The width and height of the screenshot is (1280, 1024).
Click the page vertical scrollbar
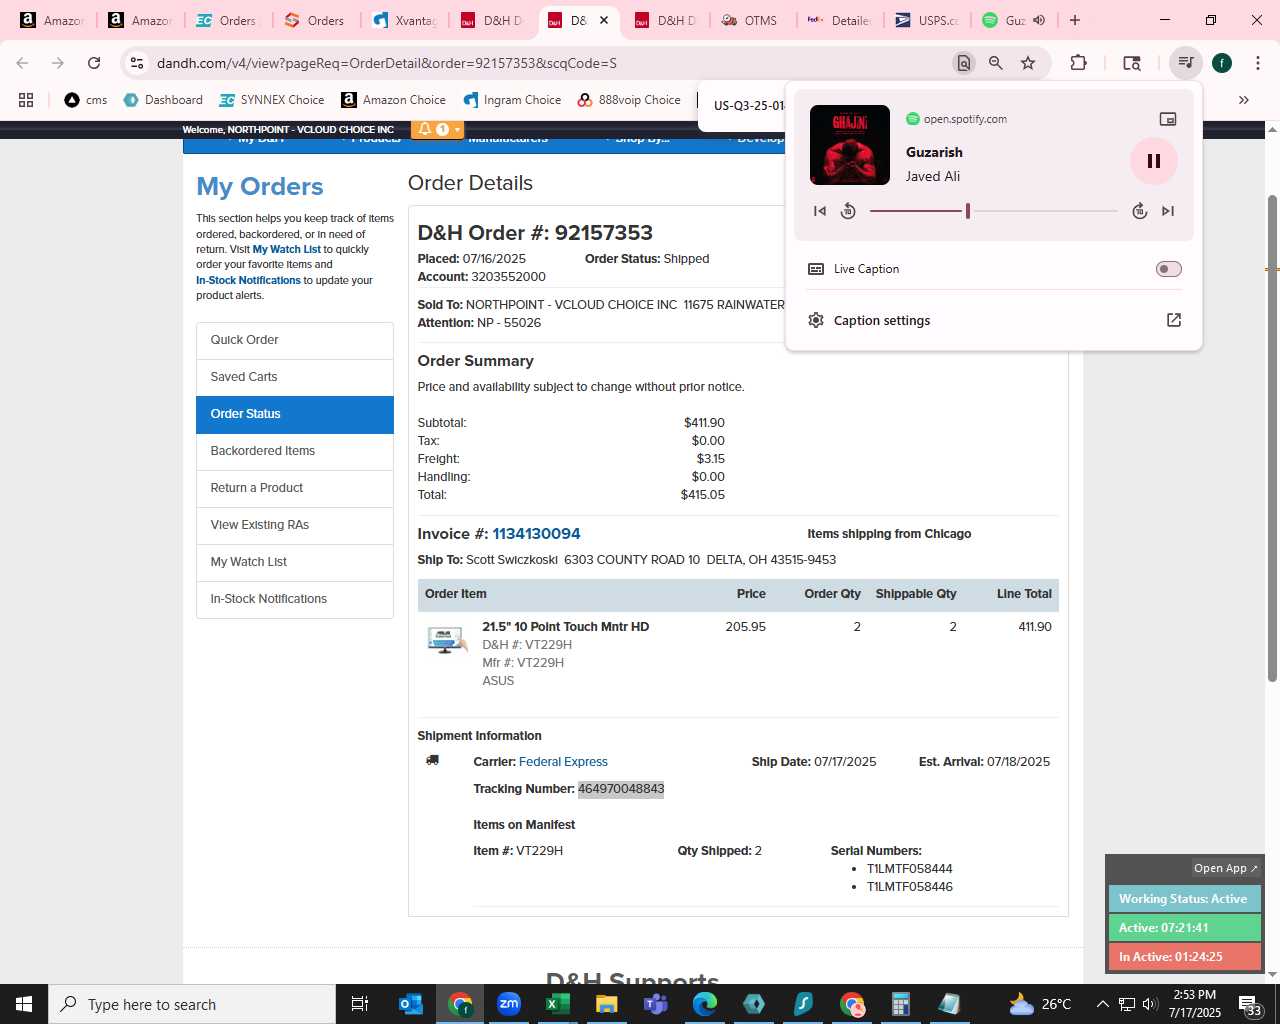(1272, 438)
